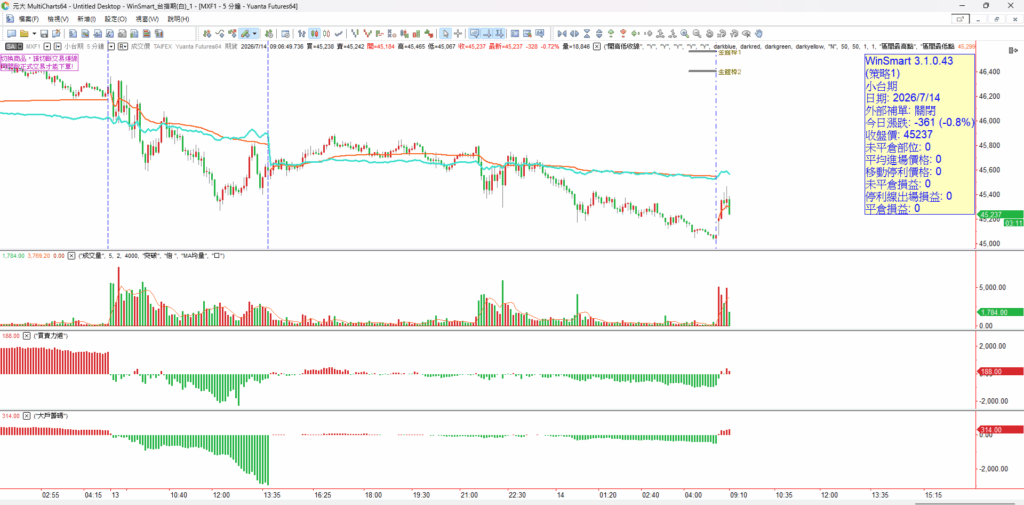This screenshot has width=1024, height=505.
Task: Click the save diskette icon
Action: pos(44,33)
